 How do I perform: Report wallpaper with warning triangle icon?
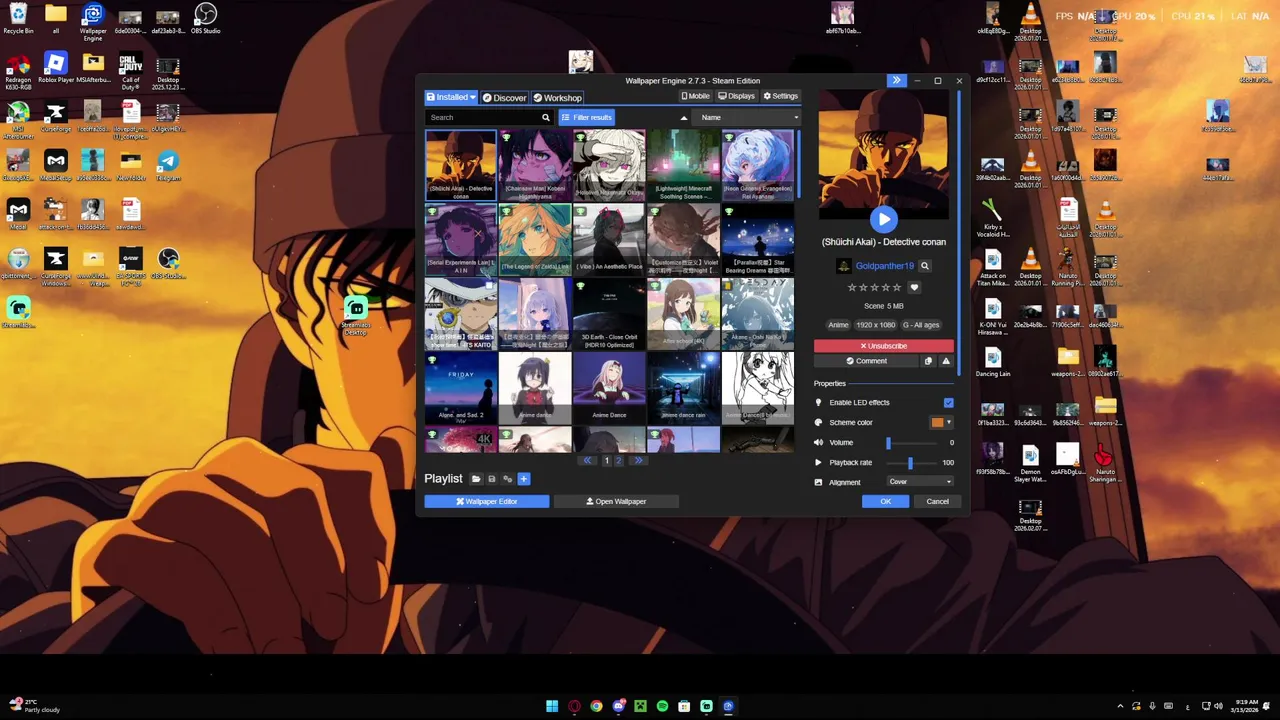pos(946,361)
